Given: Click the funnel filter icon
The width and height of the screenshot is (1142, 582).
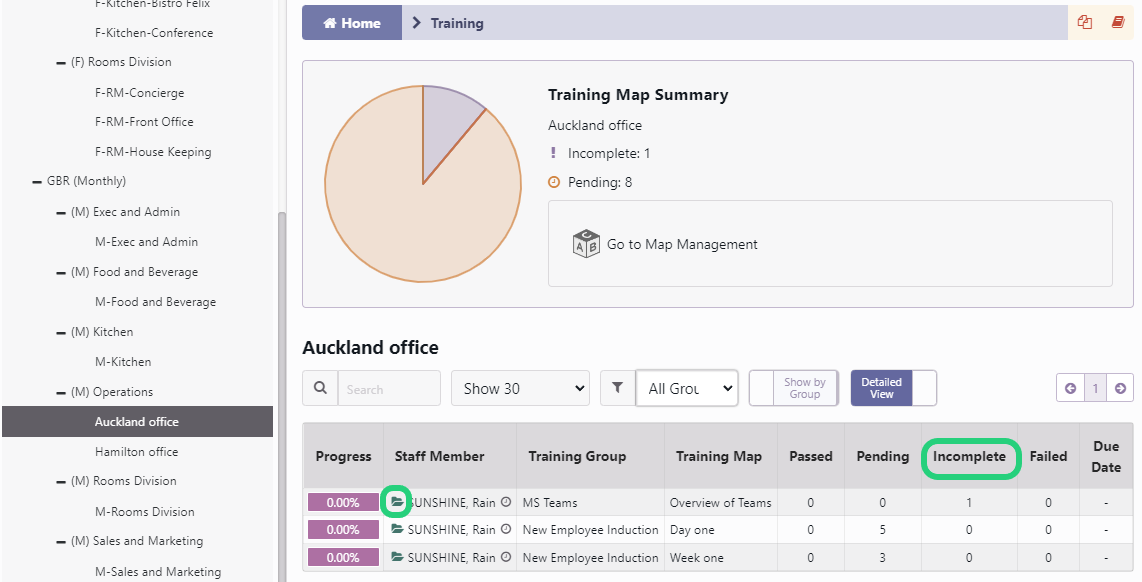Looking at the screenshot, I should 618,388.
